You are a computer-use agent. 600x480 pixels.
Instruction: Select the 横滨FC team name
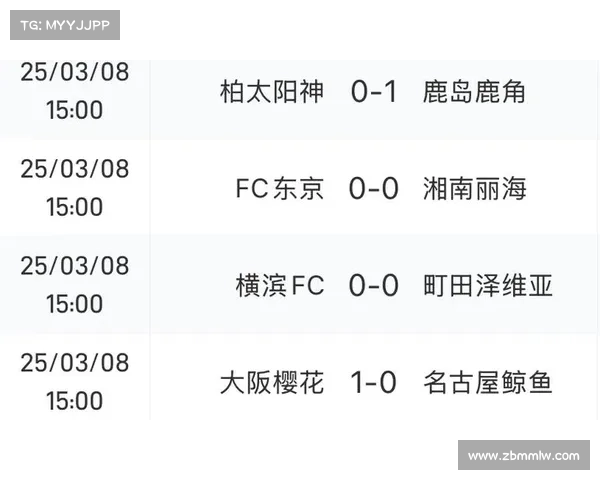click(x=280, y=286)
